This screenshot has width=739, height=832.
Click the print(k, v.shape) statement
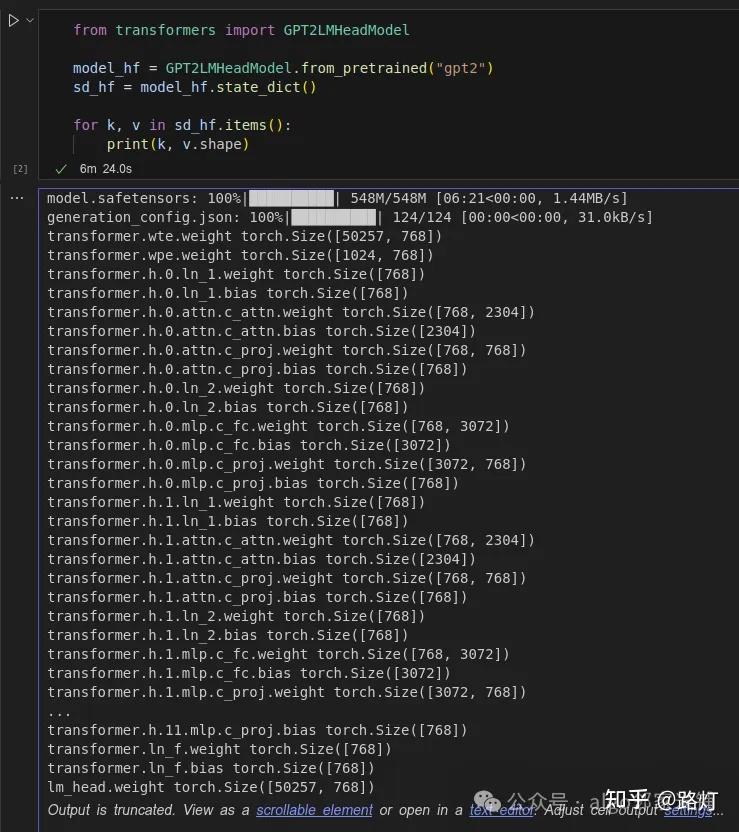[178, 144]
